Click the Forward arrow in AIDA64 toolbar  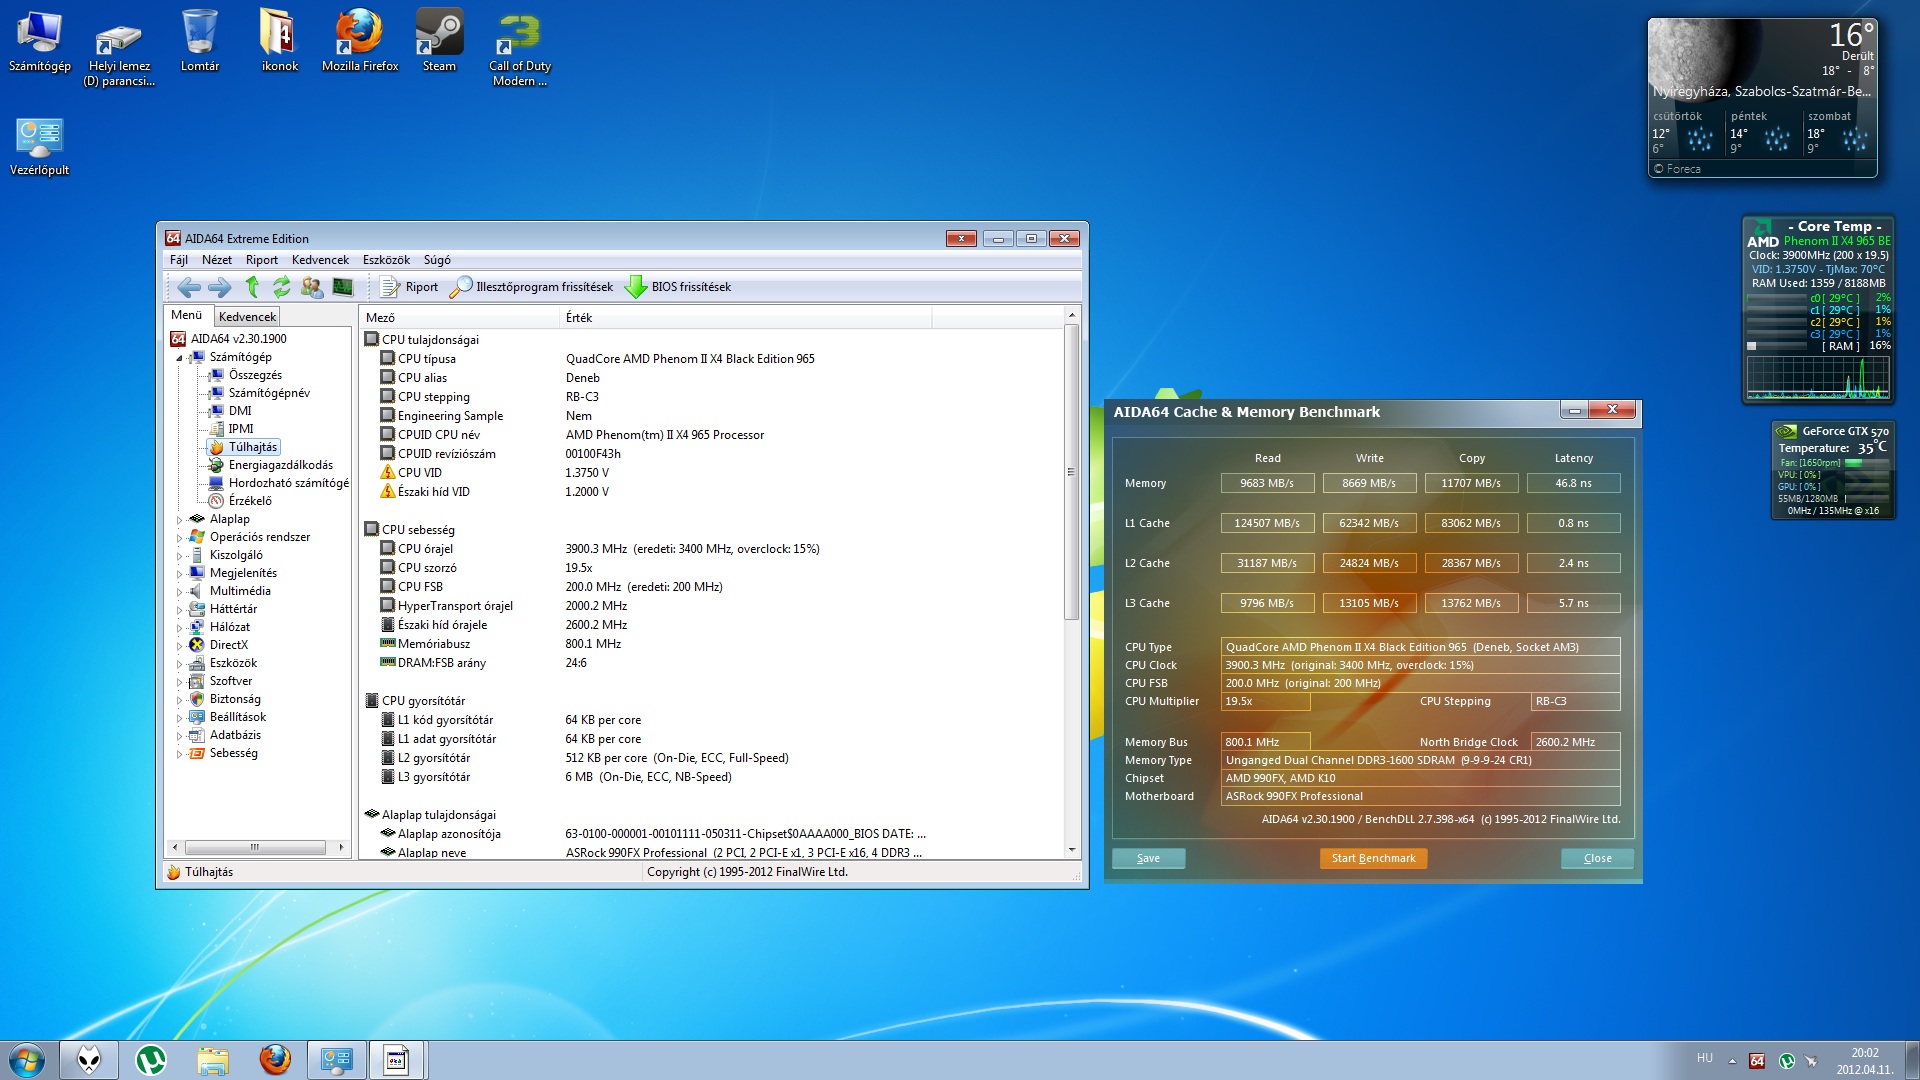point(220,288)
